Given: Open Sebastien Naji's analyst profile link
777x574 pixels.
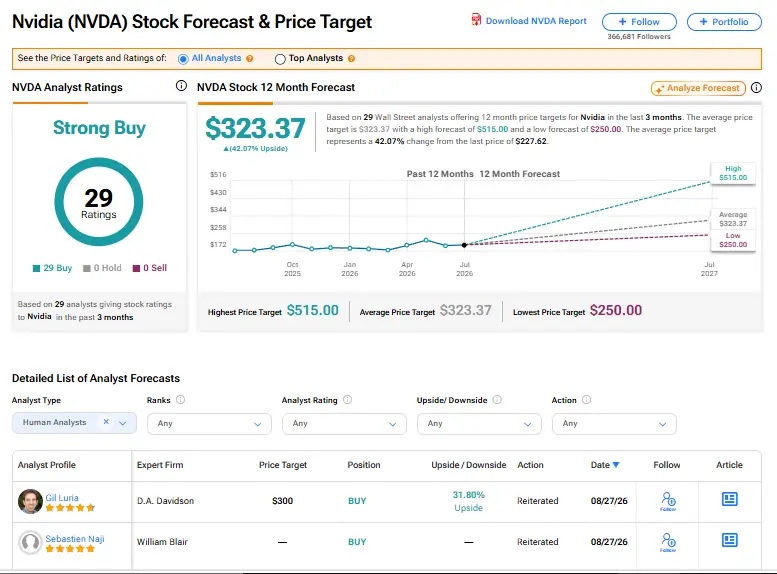Looking at the screenshot, I should point(75,539).
